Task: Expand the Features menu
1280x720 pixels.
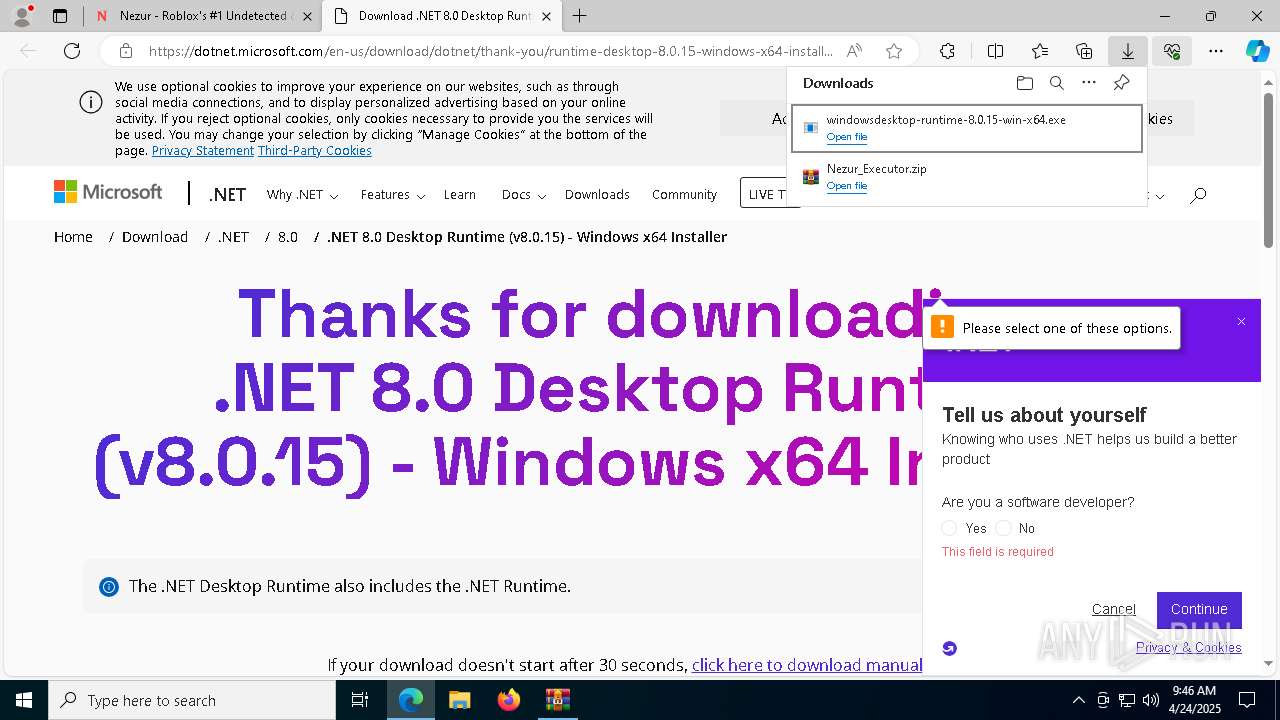Action: pos(393,195)
